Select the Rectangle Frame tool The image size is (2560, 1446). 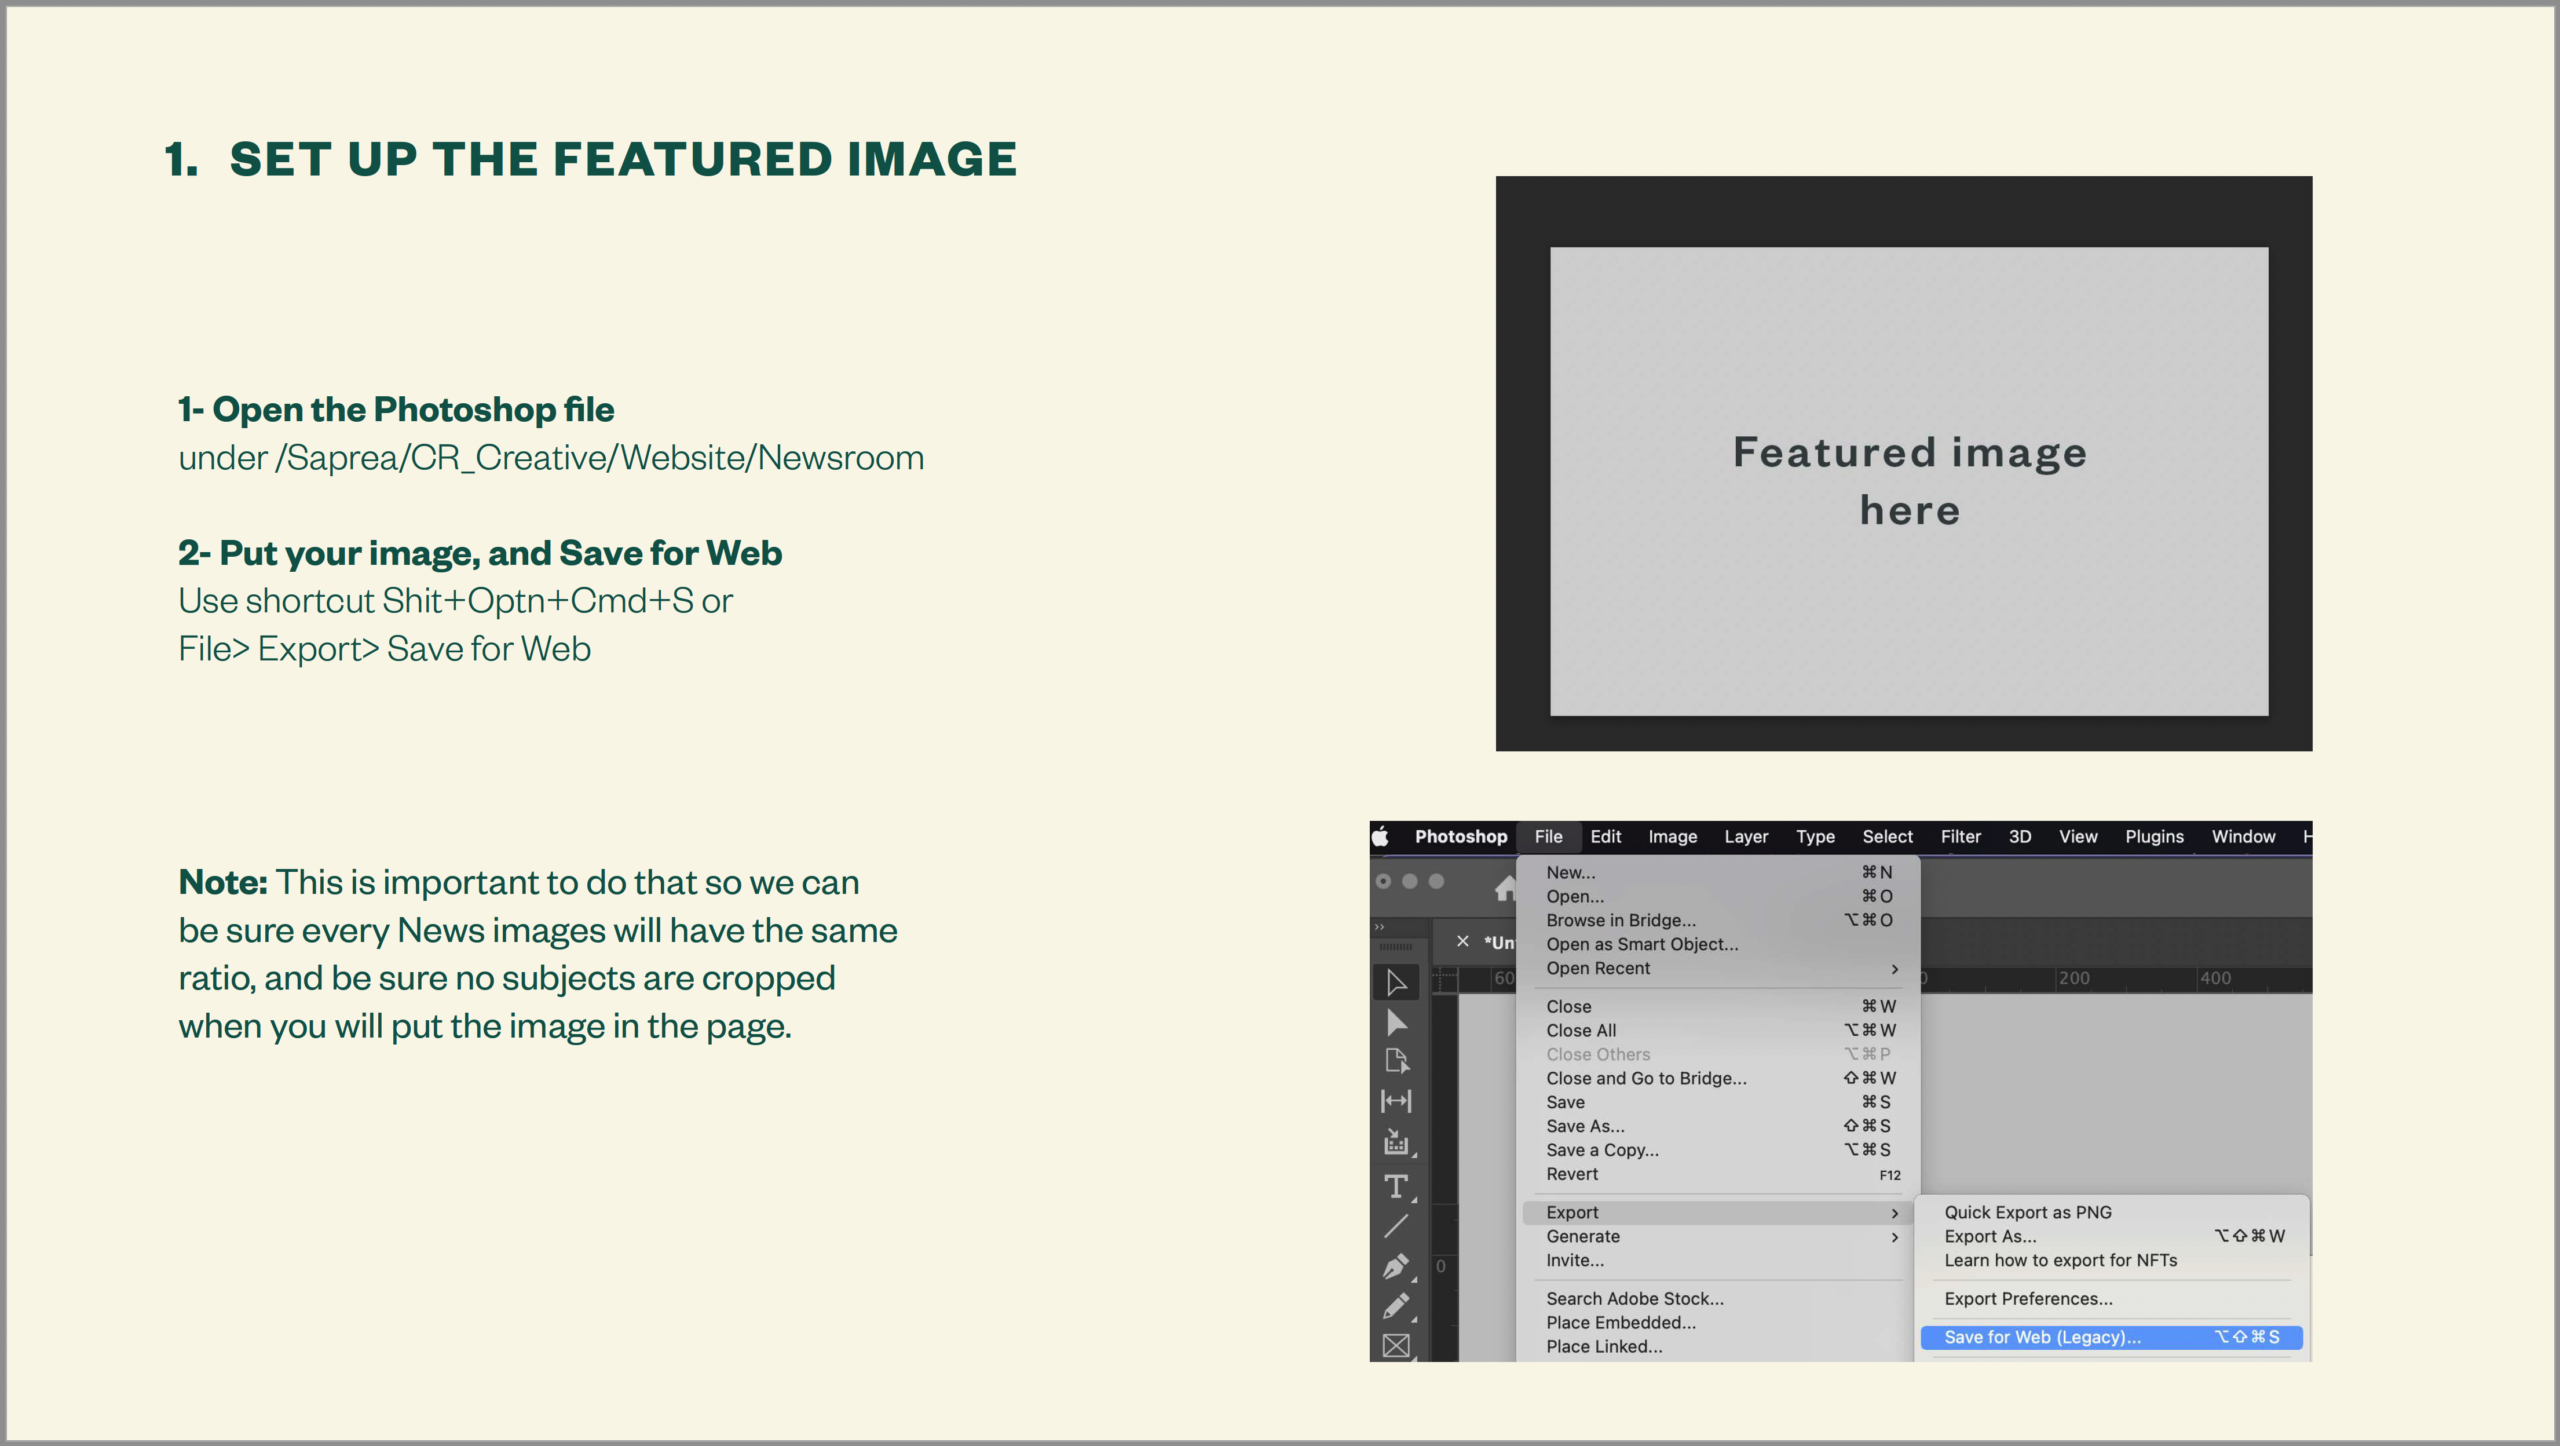[1396, 1346]
